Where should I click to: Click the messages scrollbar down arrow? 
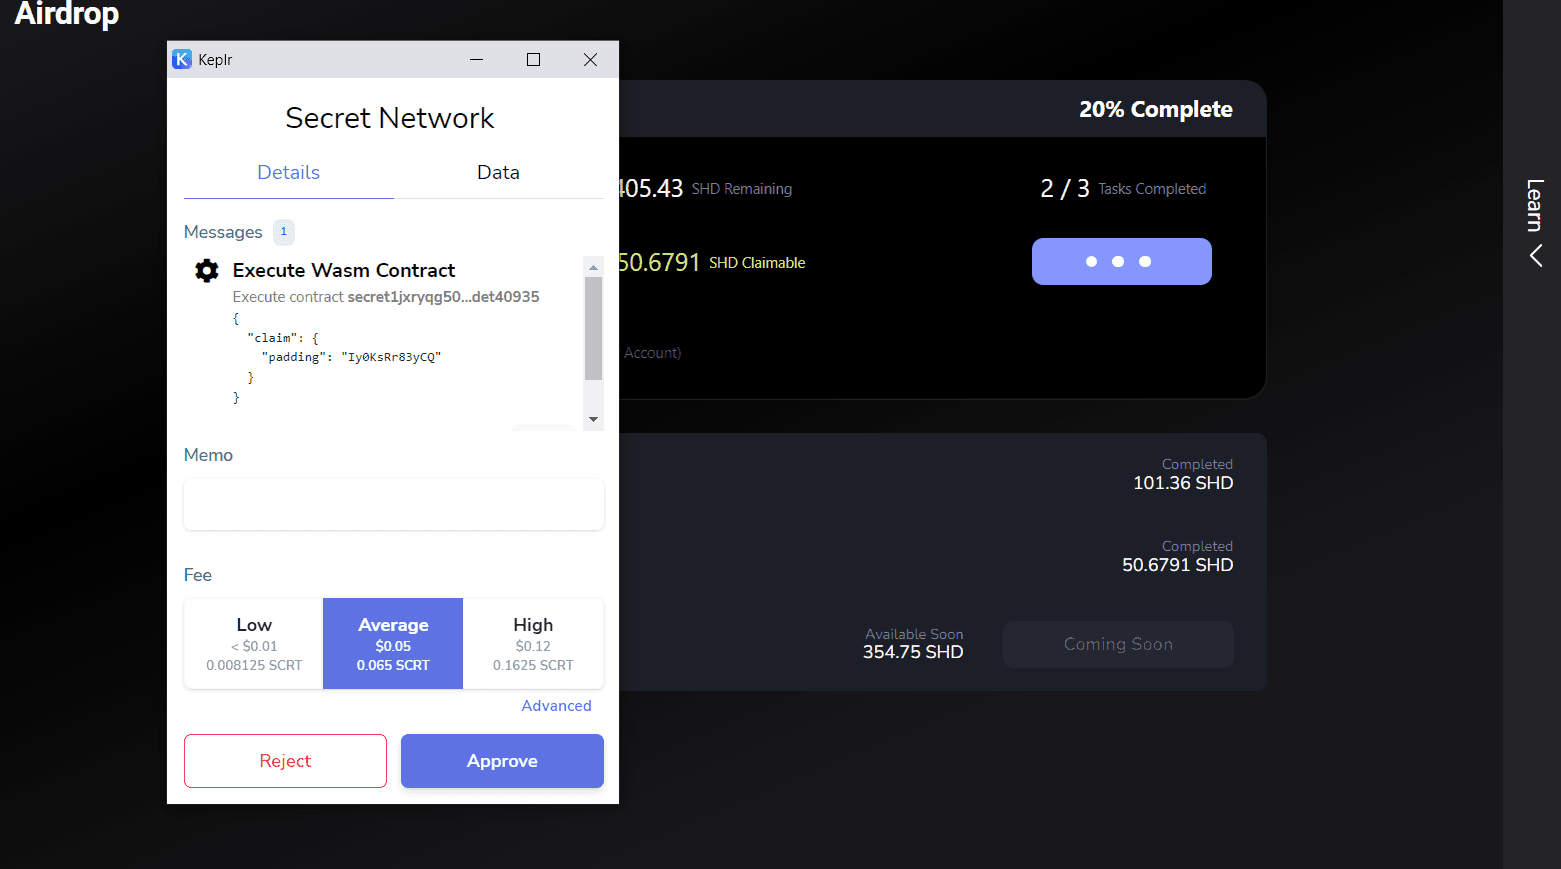(594, 420)
